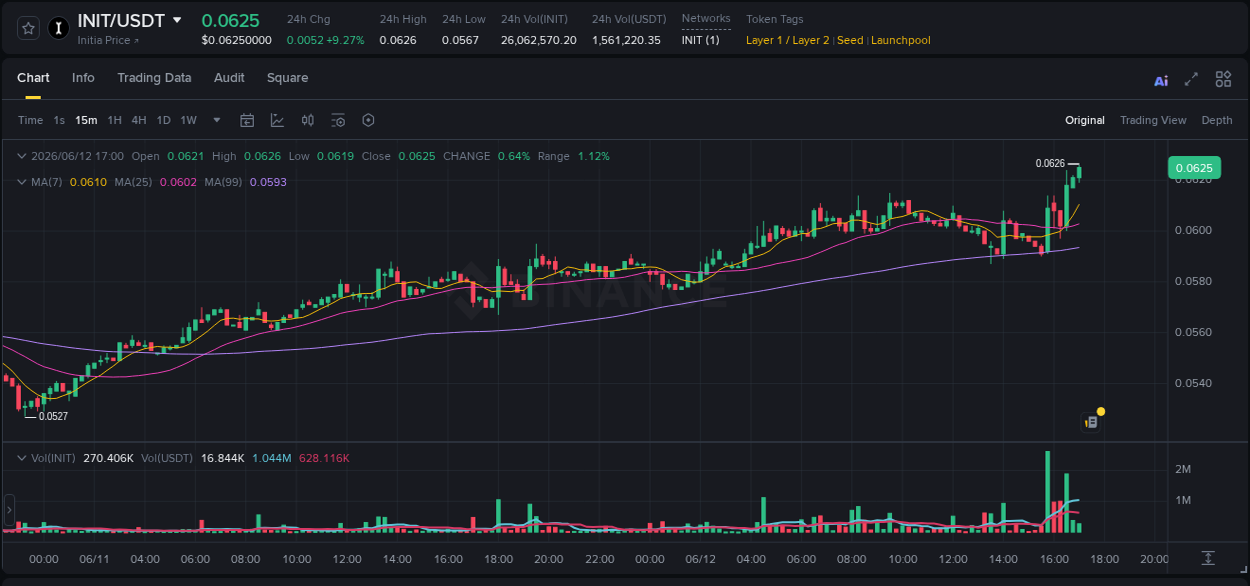Switch to Original chart view

[1085, 120]
